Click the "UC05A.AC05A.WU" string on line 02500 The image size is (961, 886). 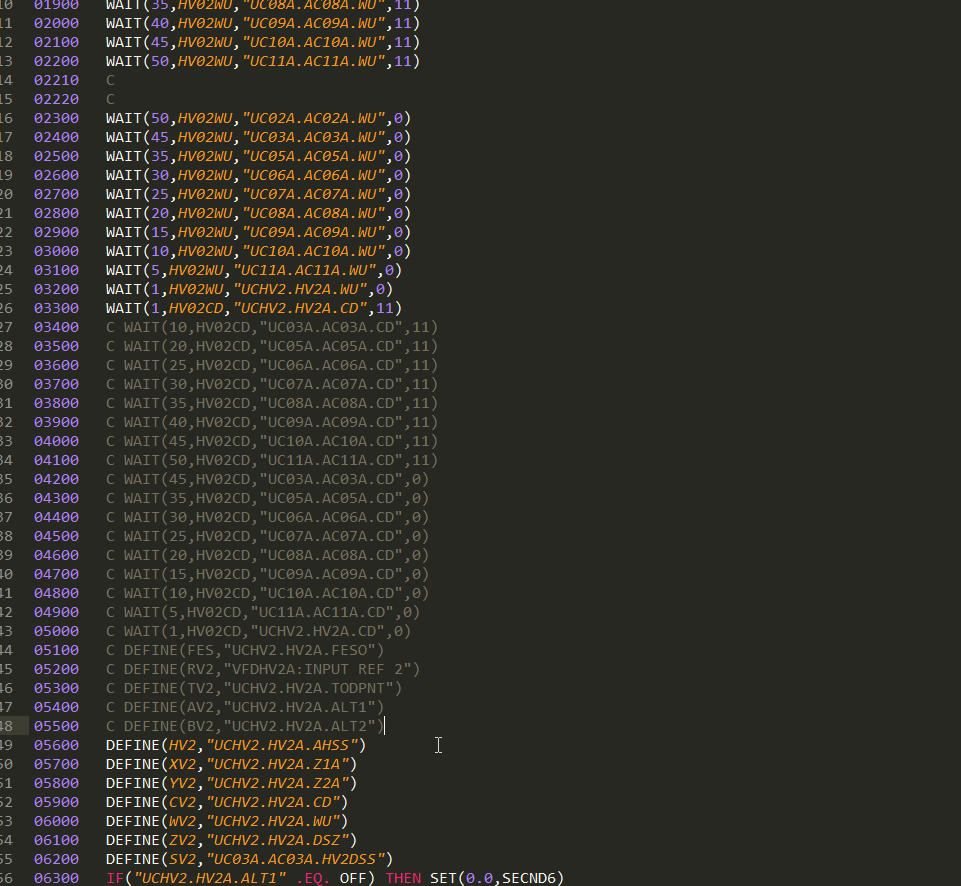click(314, 156)
